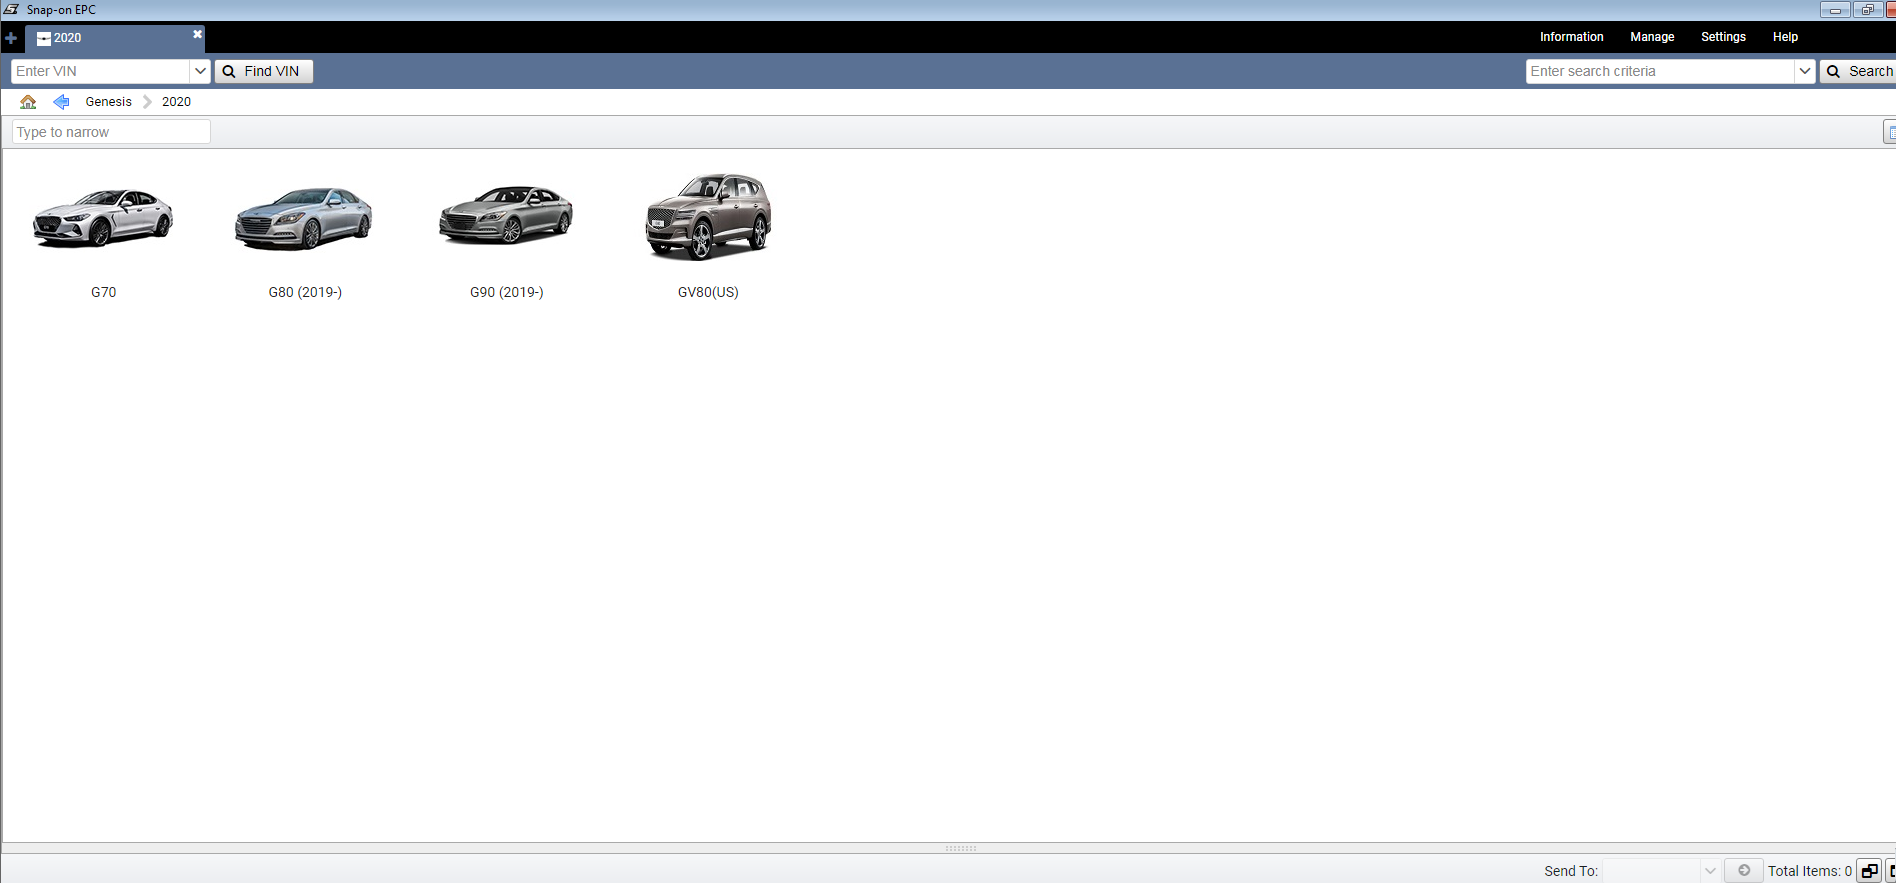
Task: Select the G70 vehicle thumbnail
Action: coord(103,218)
